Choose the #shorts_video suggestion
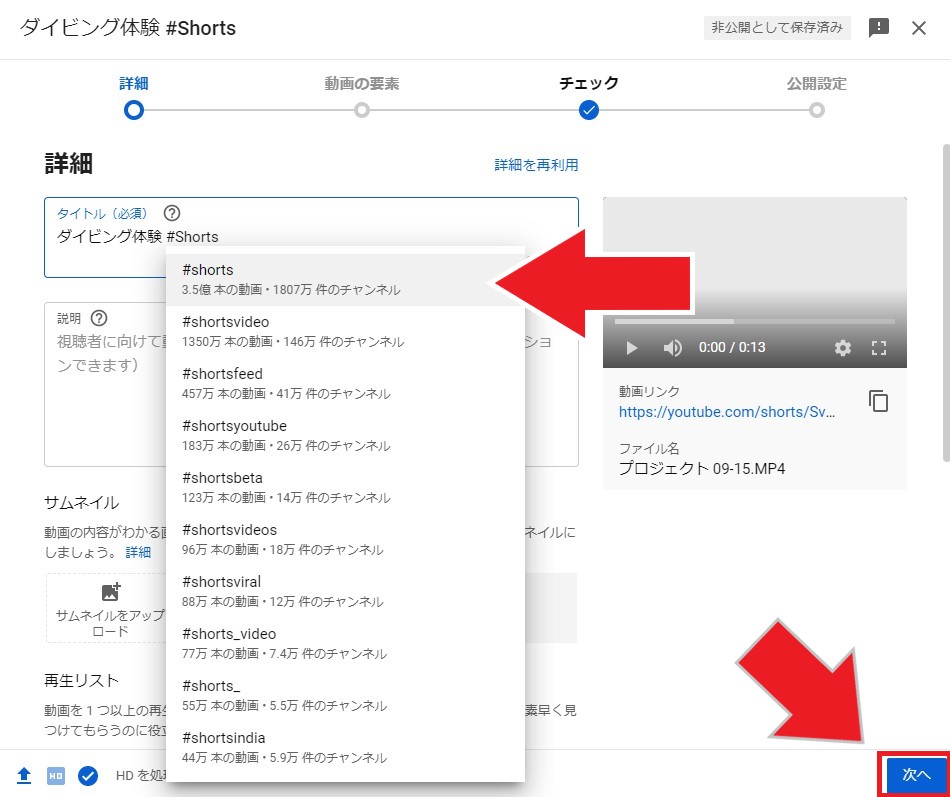The height and width of the screenshot is (797, 950). [345, 644]
